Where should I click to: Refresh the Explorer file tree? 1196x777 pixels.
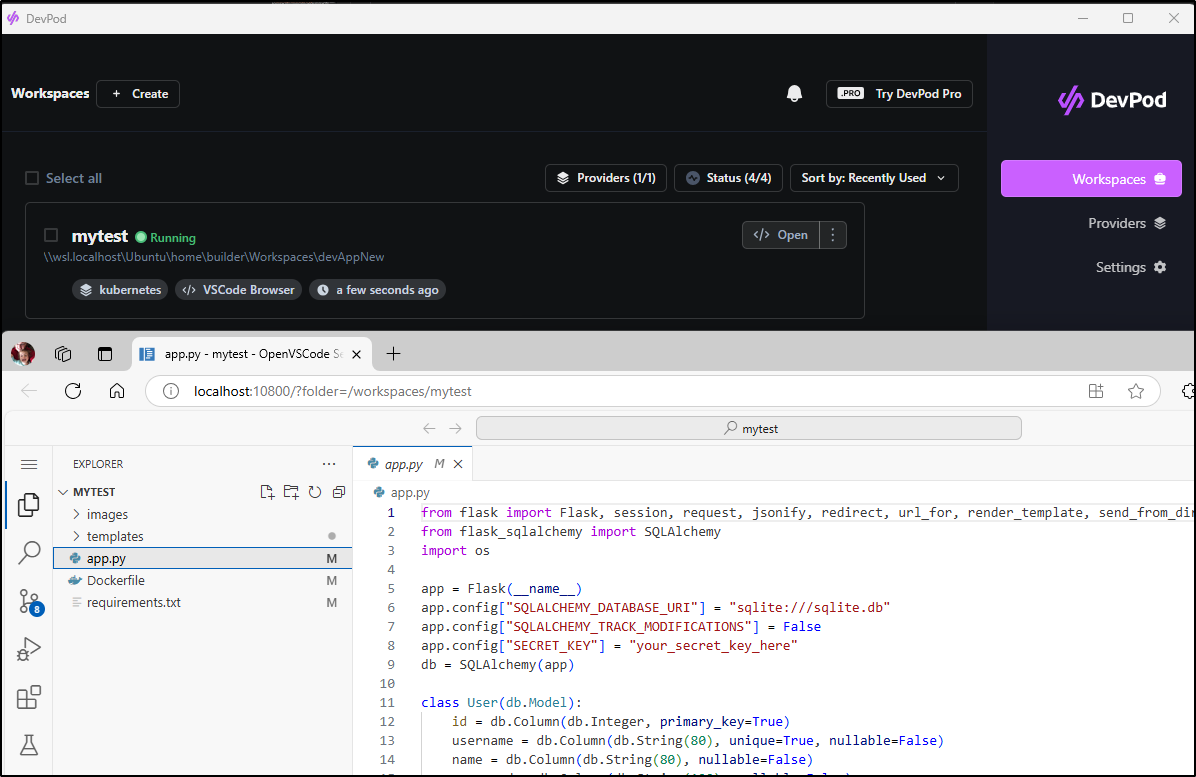[x=315, y=492]
